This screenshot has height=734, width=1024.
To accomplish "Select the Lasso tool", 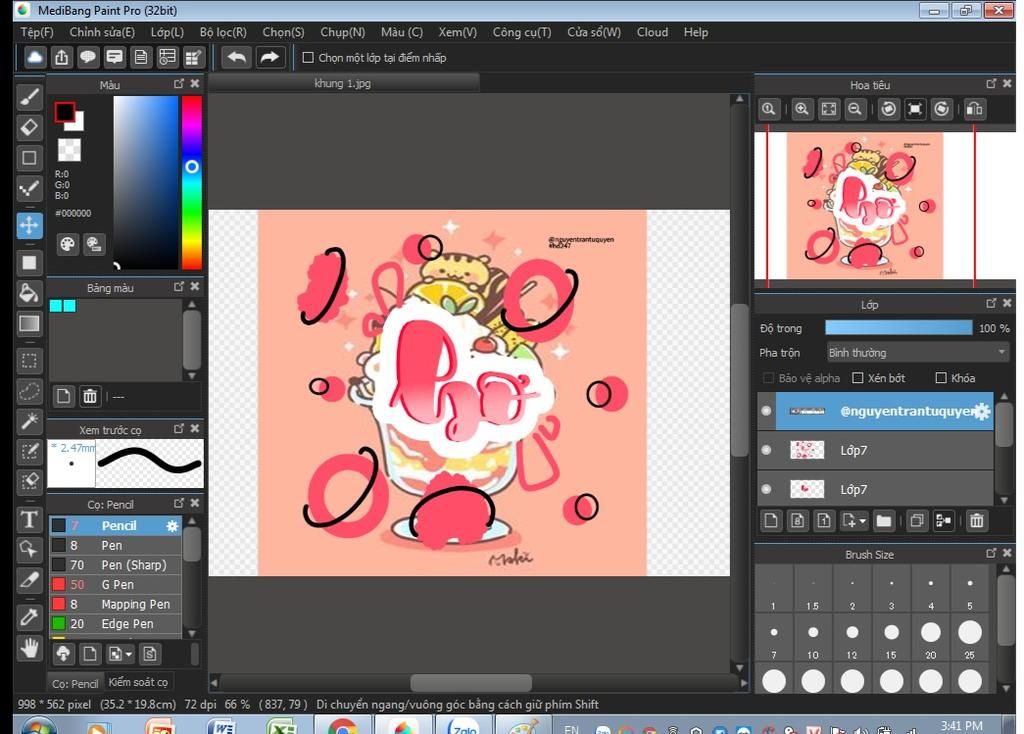I will (x=29, y=391).
